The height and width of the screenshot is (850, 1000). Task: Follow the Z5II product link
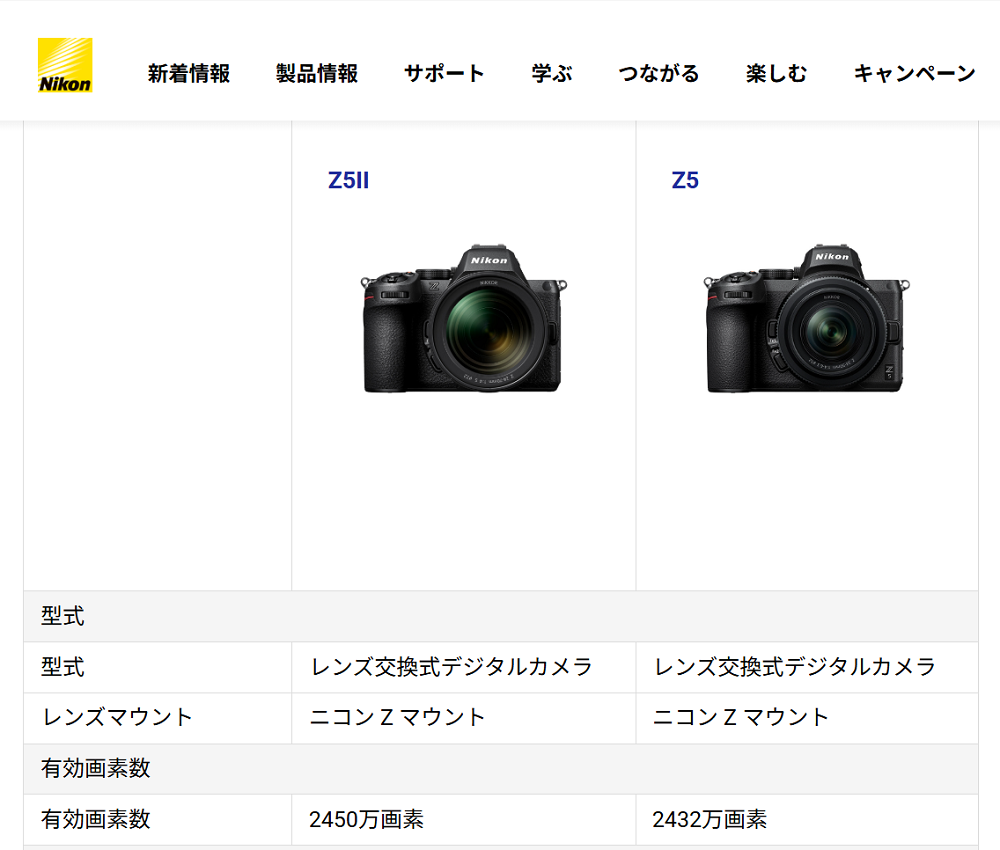coord(348,180)
